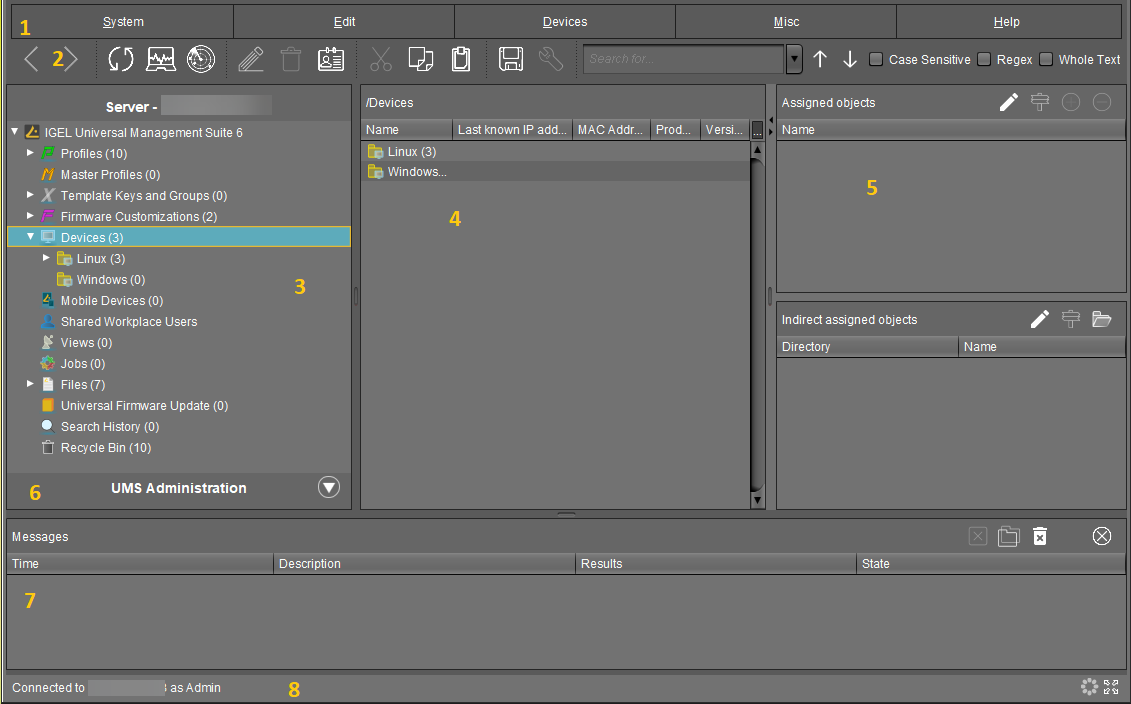Click the edit pencil in Assigned objects panel
Viewport: 1131px width, 704px height.
pyautogui.click(x=1008, y=102)
